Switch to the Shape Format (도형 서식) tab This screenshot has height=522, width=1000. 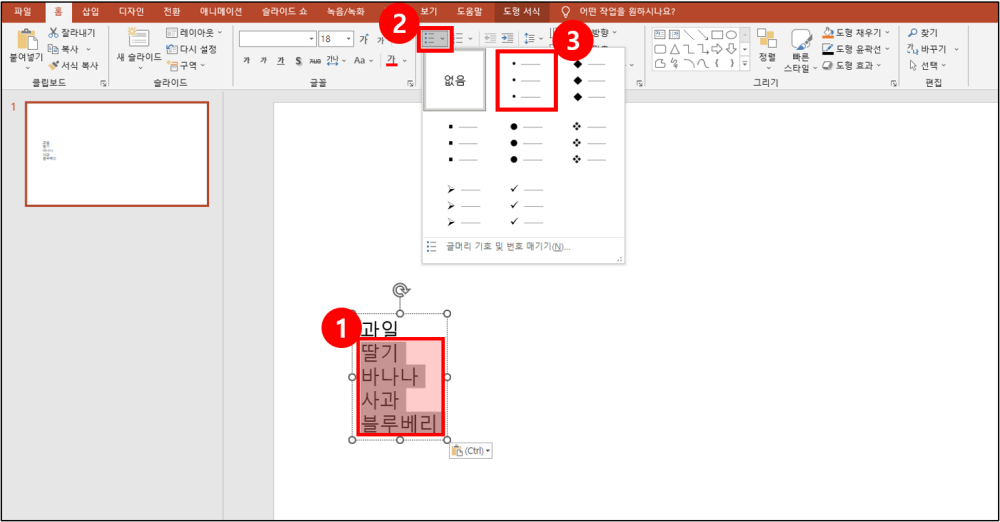pyautogui.click(x=522, y=11)
